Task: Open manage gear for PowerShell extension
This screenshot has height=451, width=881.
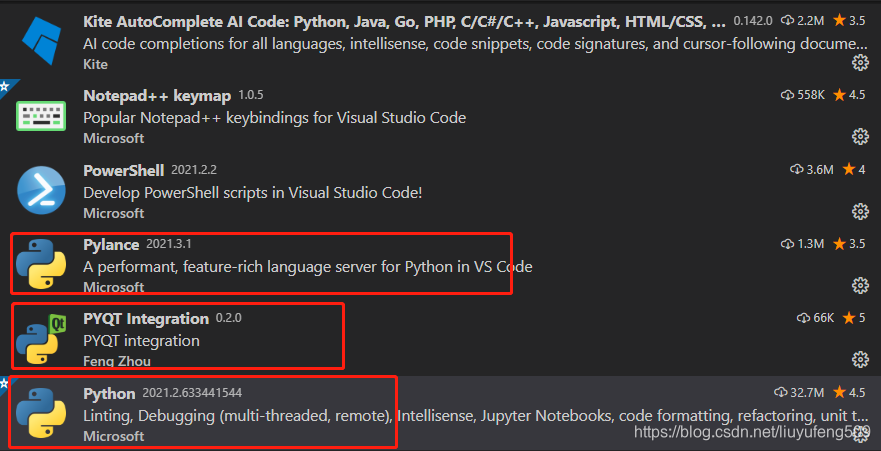Action: click(860, 211)
